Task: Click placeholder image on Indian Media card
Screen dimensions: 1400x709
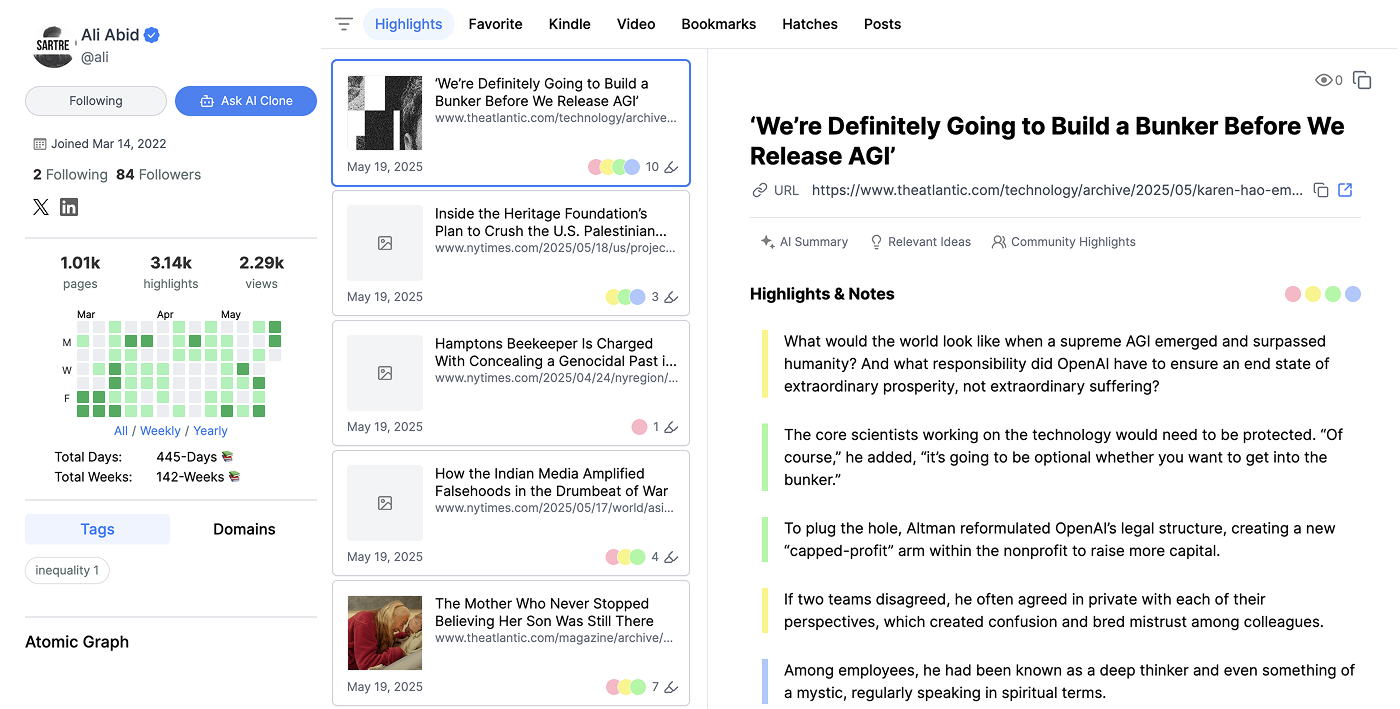Action: [385, 503]
